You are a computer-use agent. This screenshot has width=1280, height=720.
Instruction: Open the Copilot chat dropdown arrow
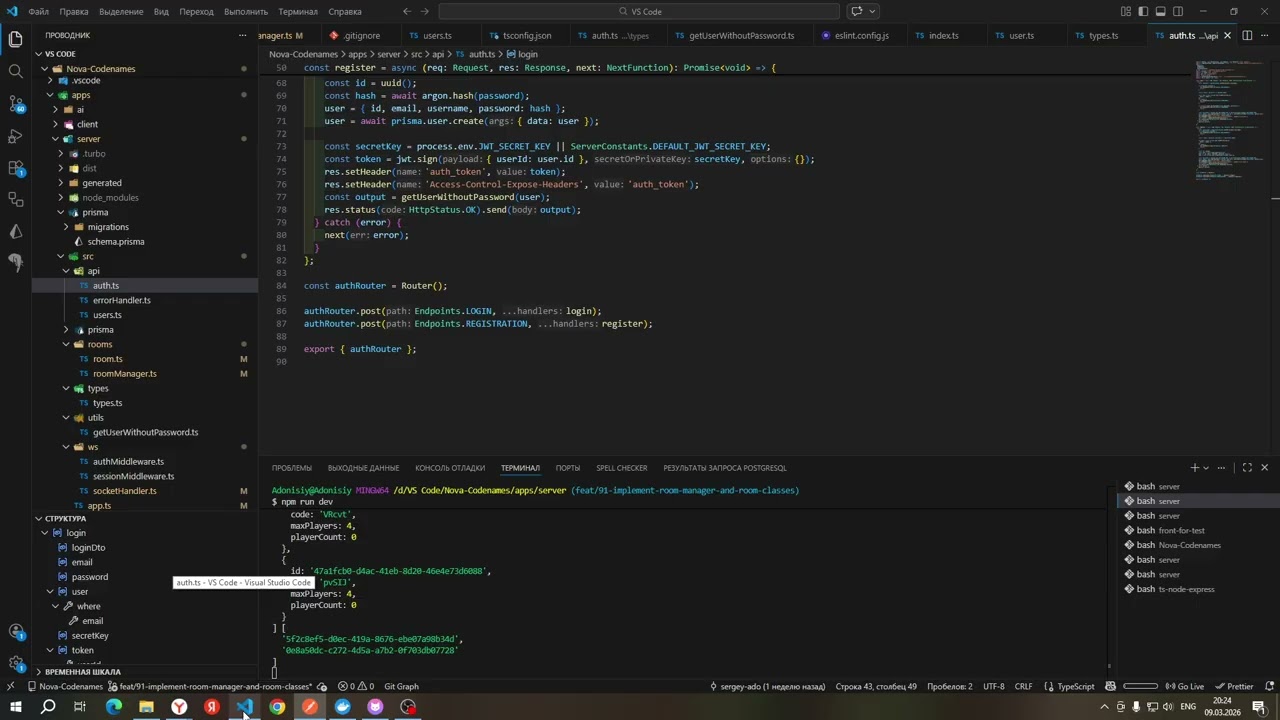(873, 11)
